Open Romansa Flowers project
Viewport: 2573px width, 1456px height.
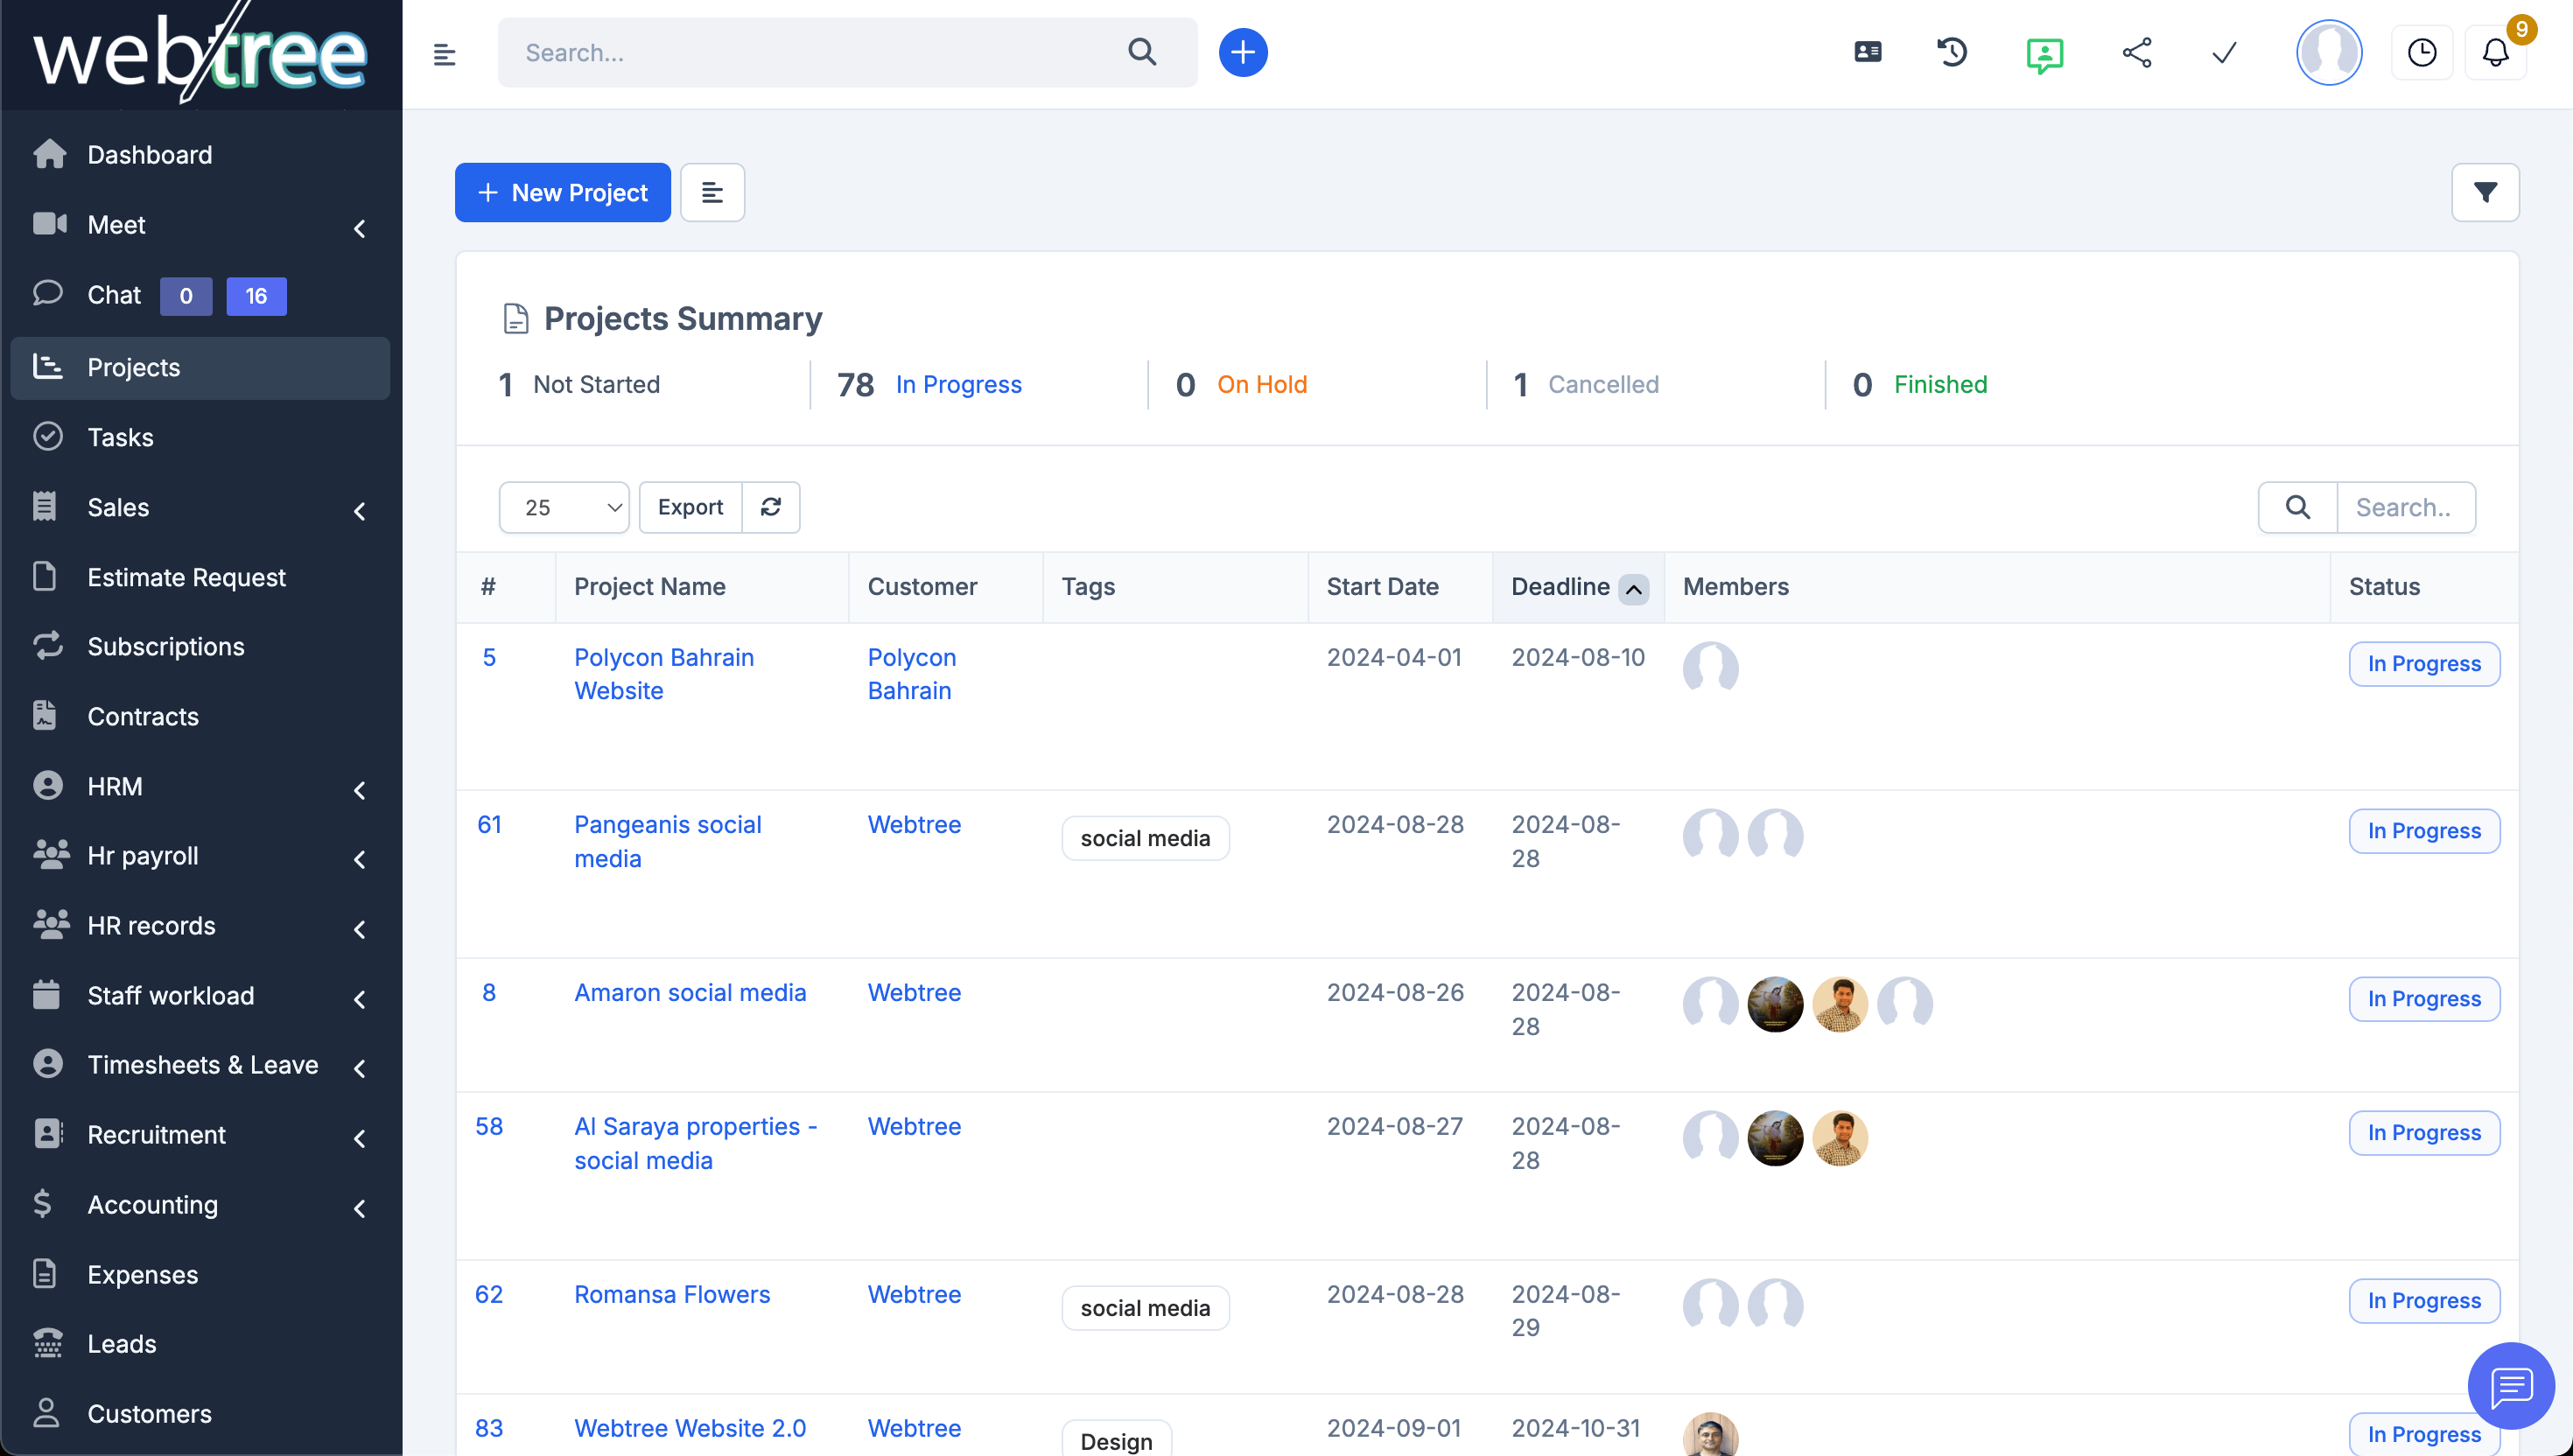(x=672, y=1294)
